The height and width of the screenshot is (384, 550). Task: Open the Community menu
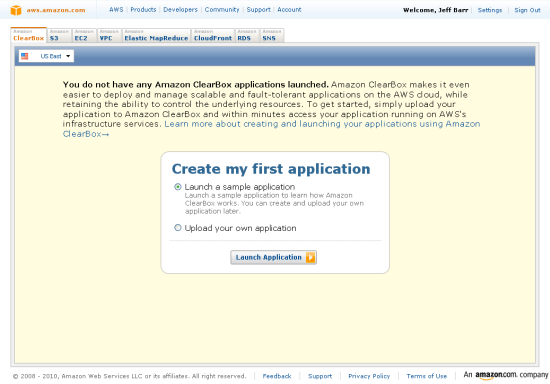click(x=222, y=10)
